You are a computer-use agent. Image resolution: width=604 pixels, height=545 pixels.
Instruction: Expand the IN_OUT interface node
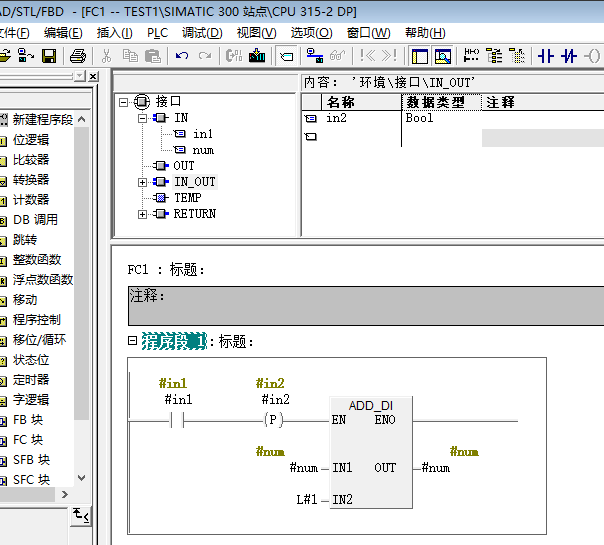[x=142, y=182]
